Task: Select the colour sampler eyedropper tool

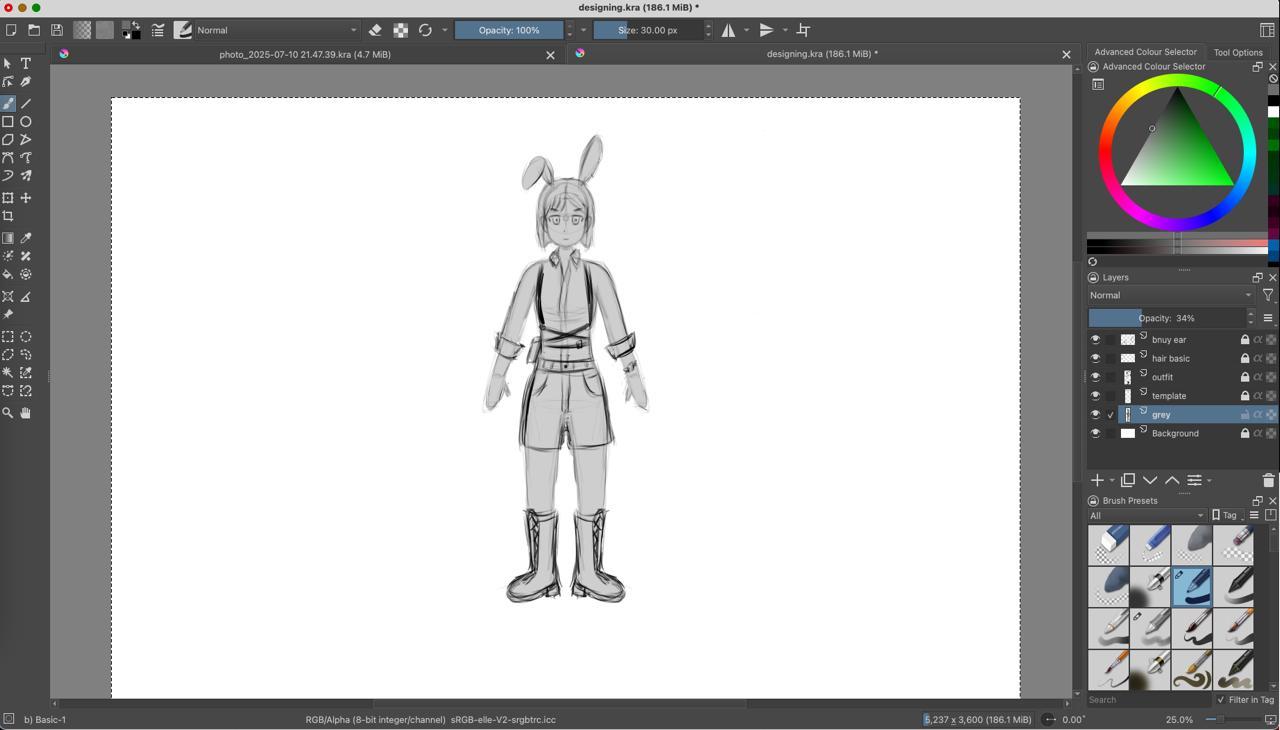Action: pos(26,238)
